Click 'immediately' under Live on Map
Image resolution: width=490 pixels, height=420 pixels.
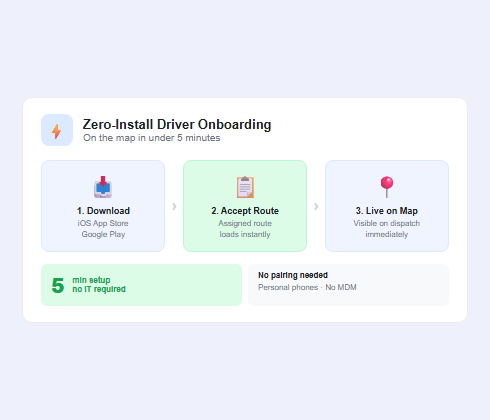[x=387, y=234]
